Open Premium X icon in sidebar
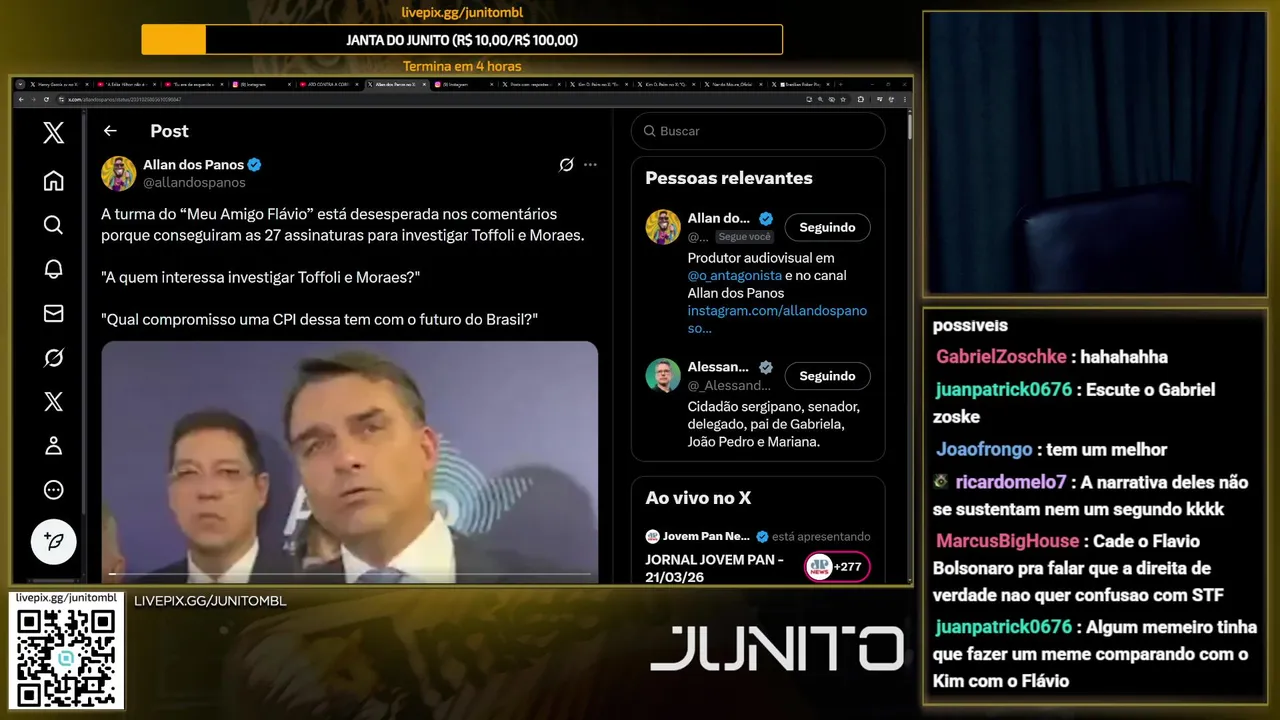This screenshot has width=1280, height=720. pos(54,402)
